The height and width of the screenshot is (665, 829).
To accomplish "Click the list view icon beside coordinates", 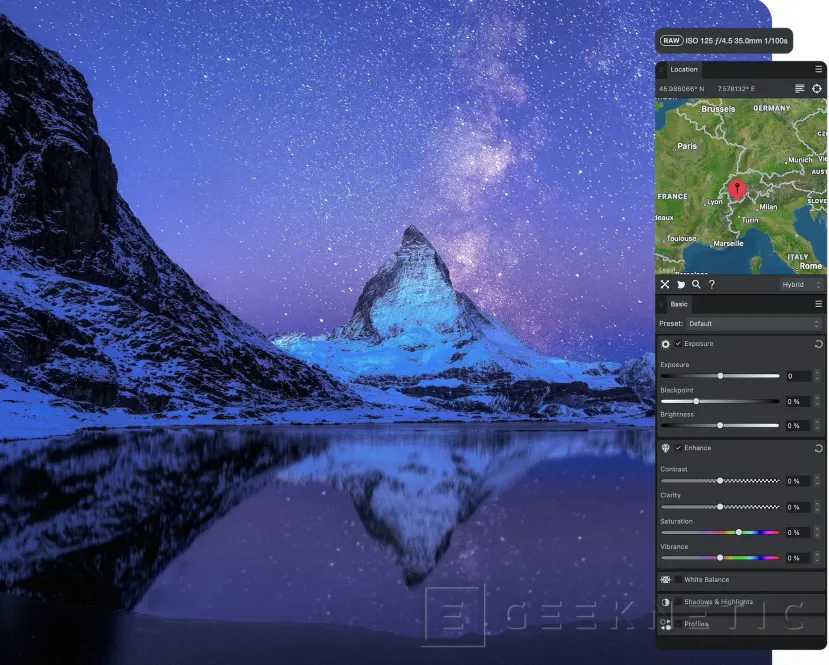I will [799, 89].
